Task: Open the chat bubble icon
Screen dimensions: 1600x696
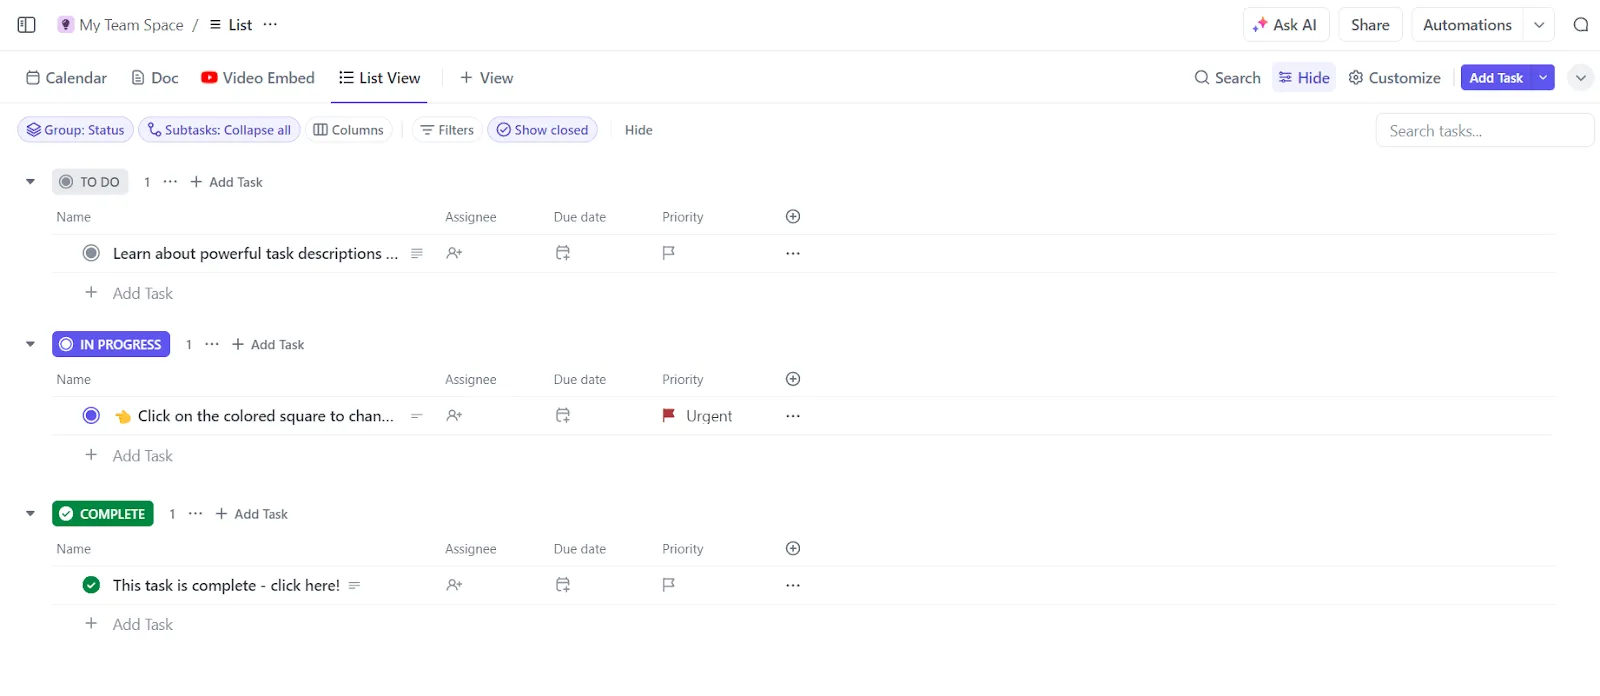Action: pos(1581,25)
